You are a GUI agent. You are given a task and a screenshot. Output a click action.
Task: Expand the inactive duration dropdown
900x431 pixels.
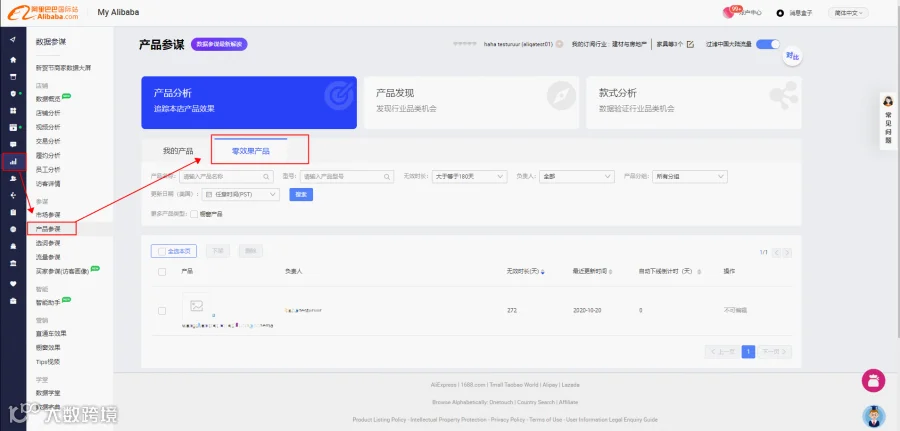point(469,177)
